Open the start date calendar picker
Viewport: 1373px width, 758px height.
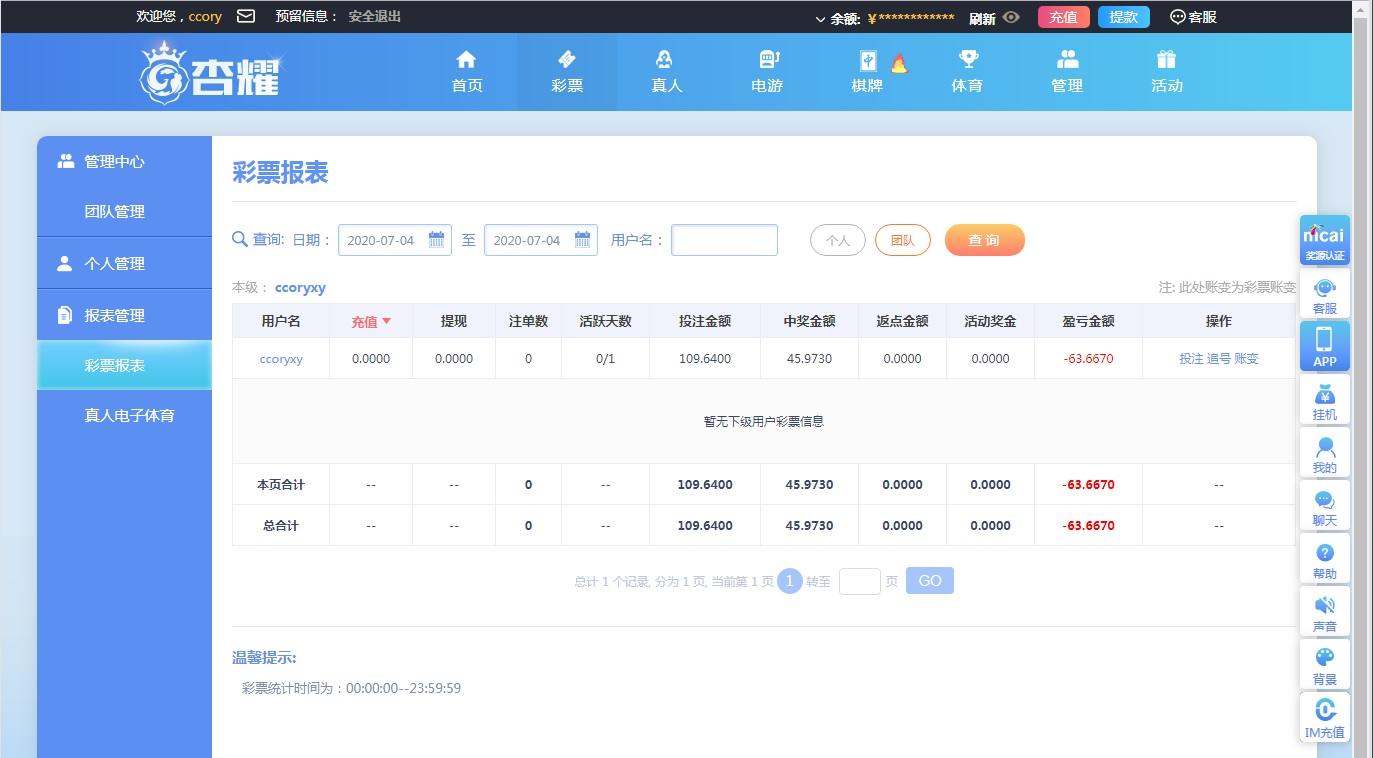pos(436,240)
